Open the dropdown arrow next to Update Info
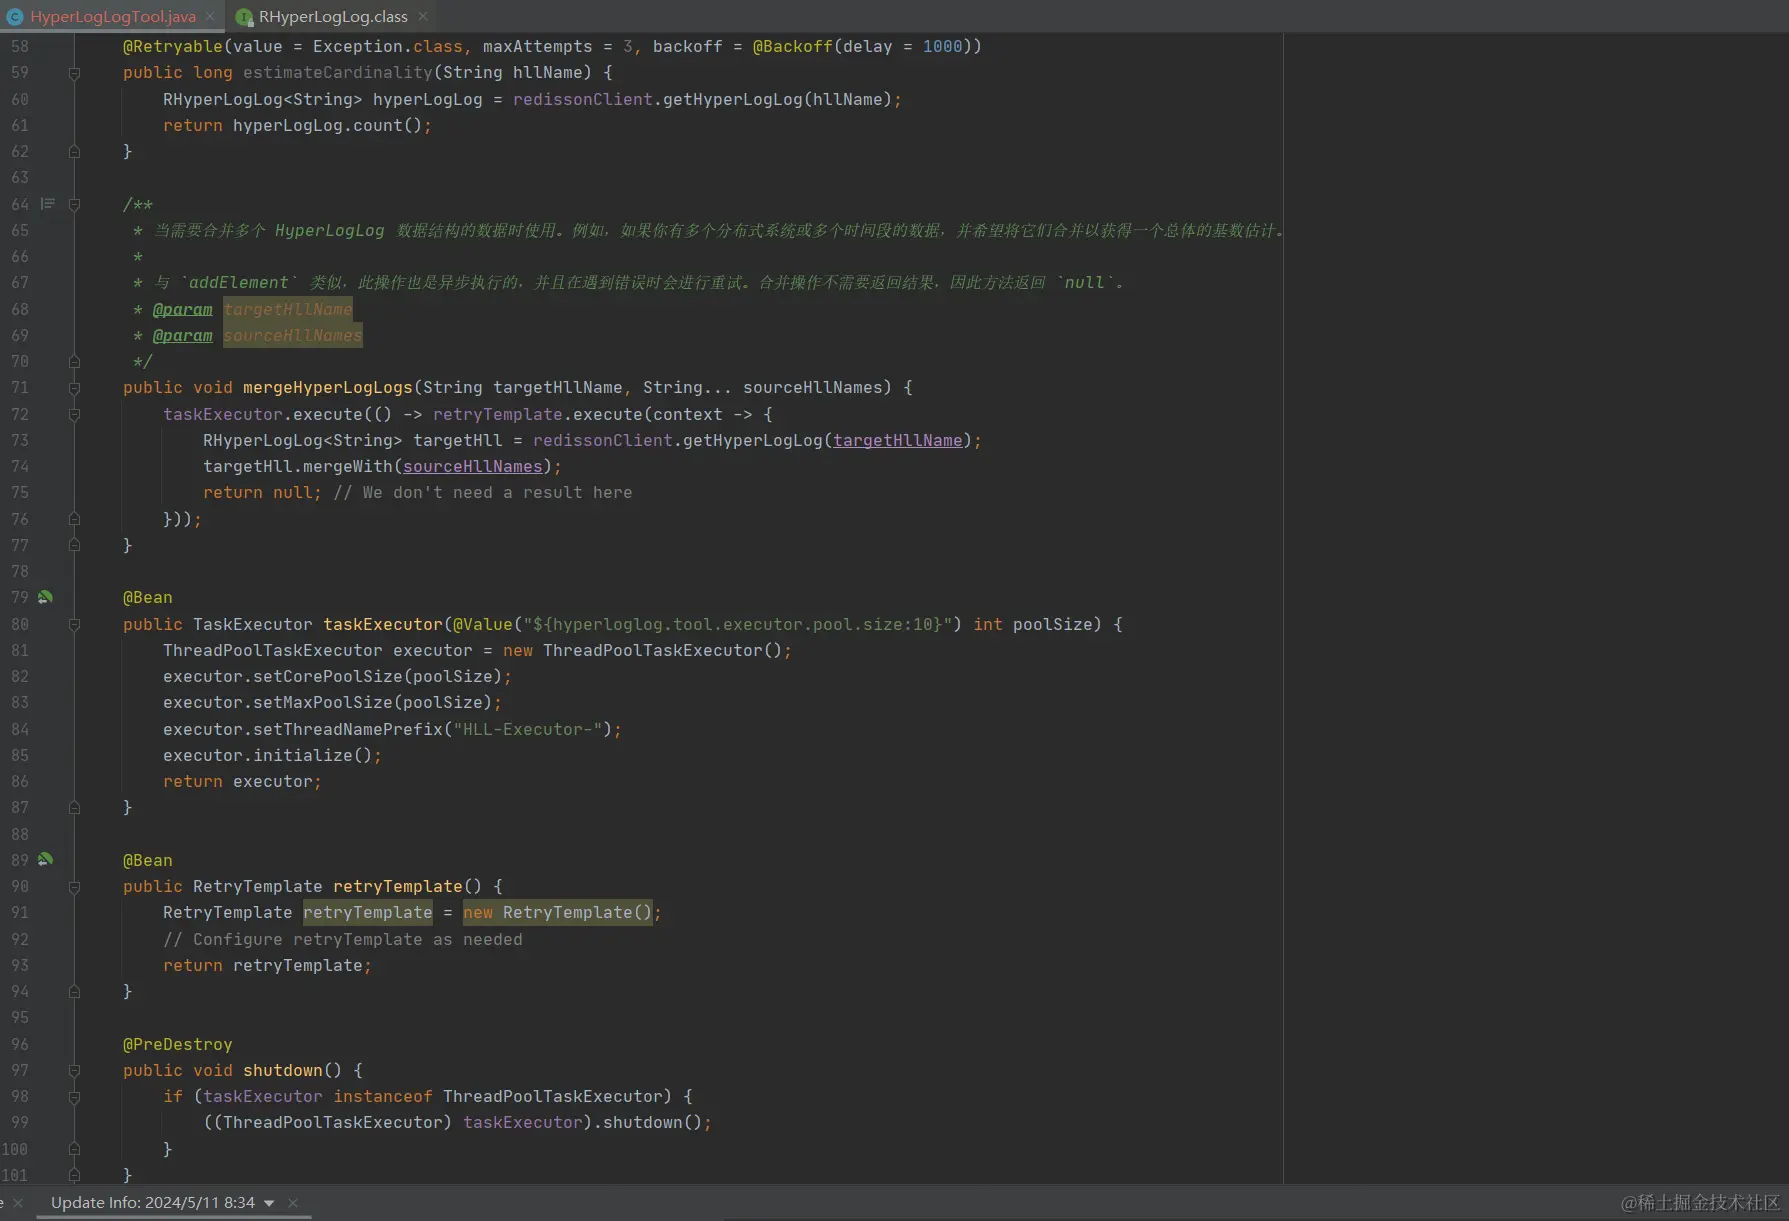The width and height of the screenshot is (1789, 1221). (269, 1203)
